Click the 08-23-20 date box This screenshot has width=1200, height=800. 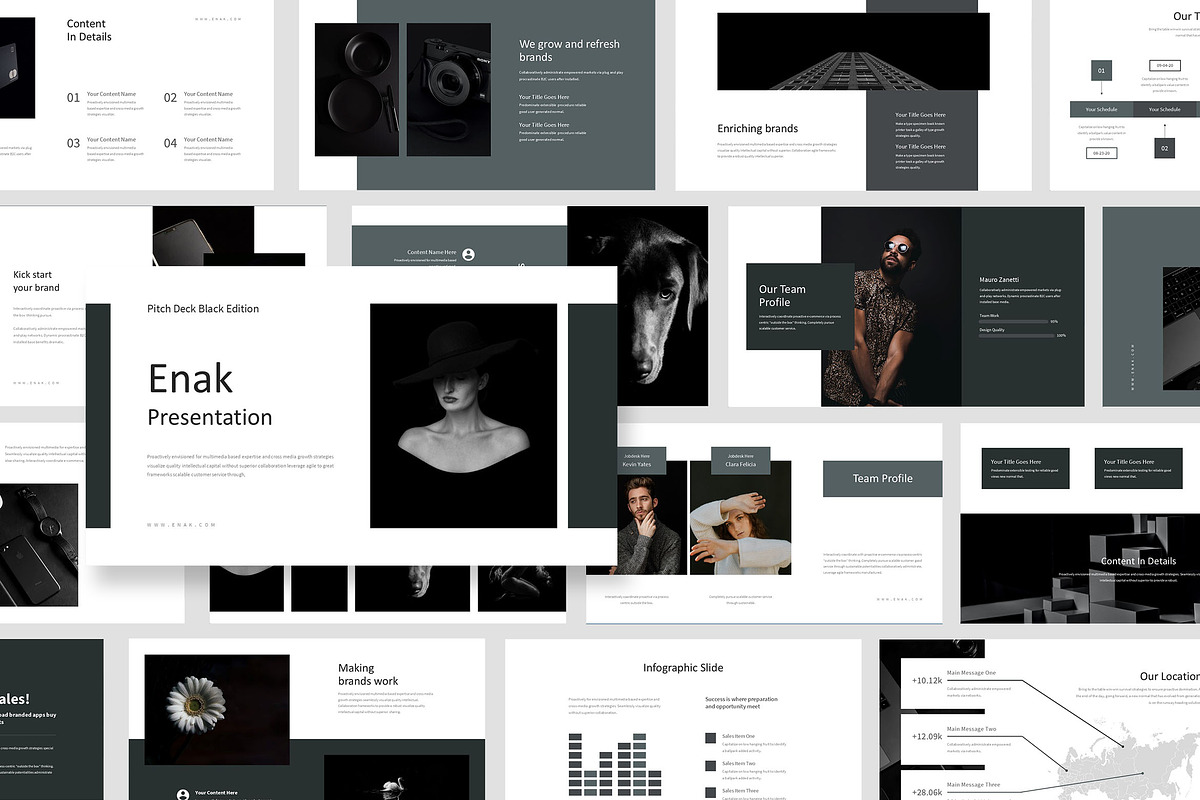pyautogui.click(x=1101, y=153)
